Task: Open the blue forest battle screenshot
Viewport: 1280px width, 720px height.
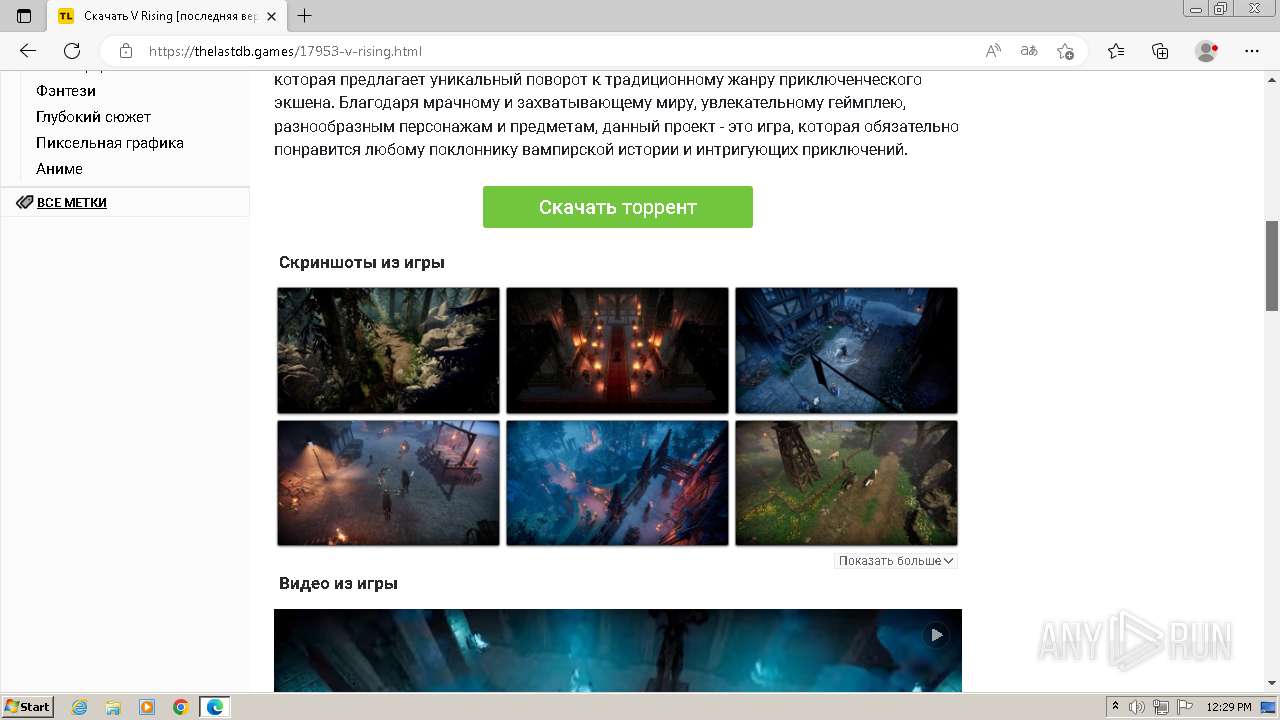Action: (x=617, y=482)
